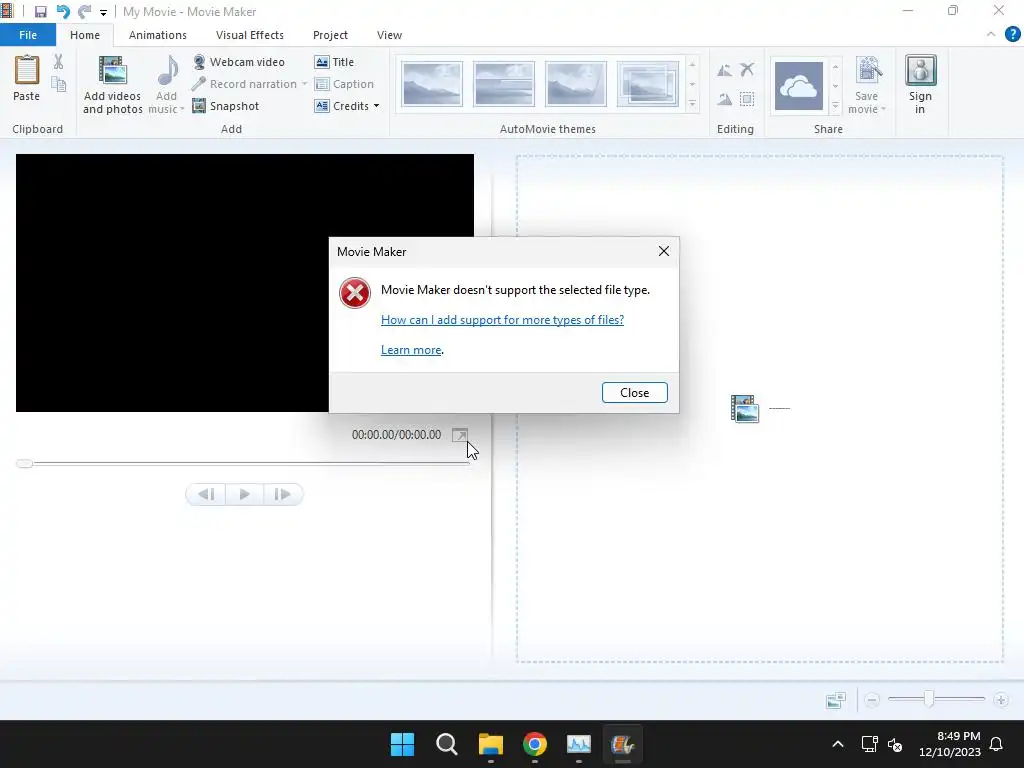Open the Learn more link
The image size is (1024, 768).
point(411,350)
